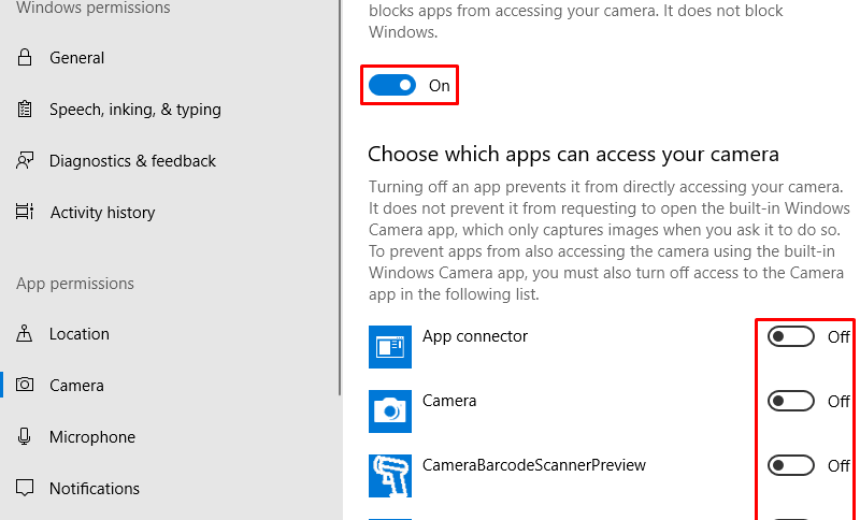Click the Camera app name in list
This screenshot has width=860, height=520.
(449, 400)
